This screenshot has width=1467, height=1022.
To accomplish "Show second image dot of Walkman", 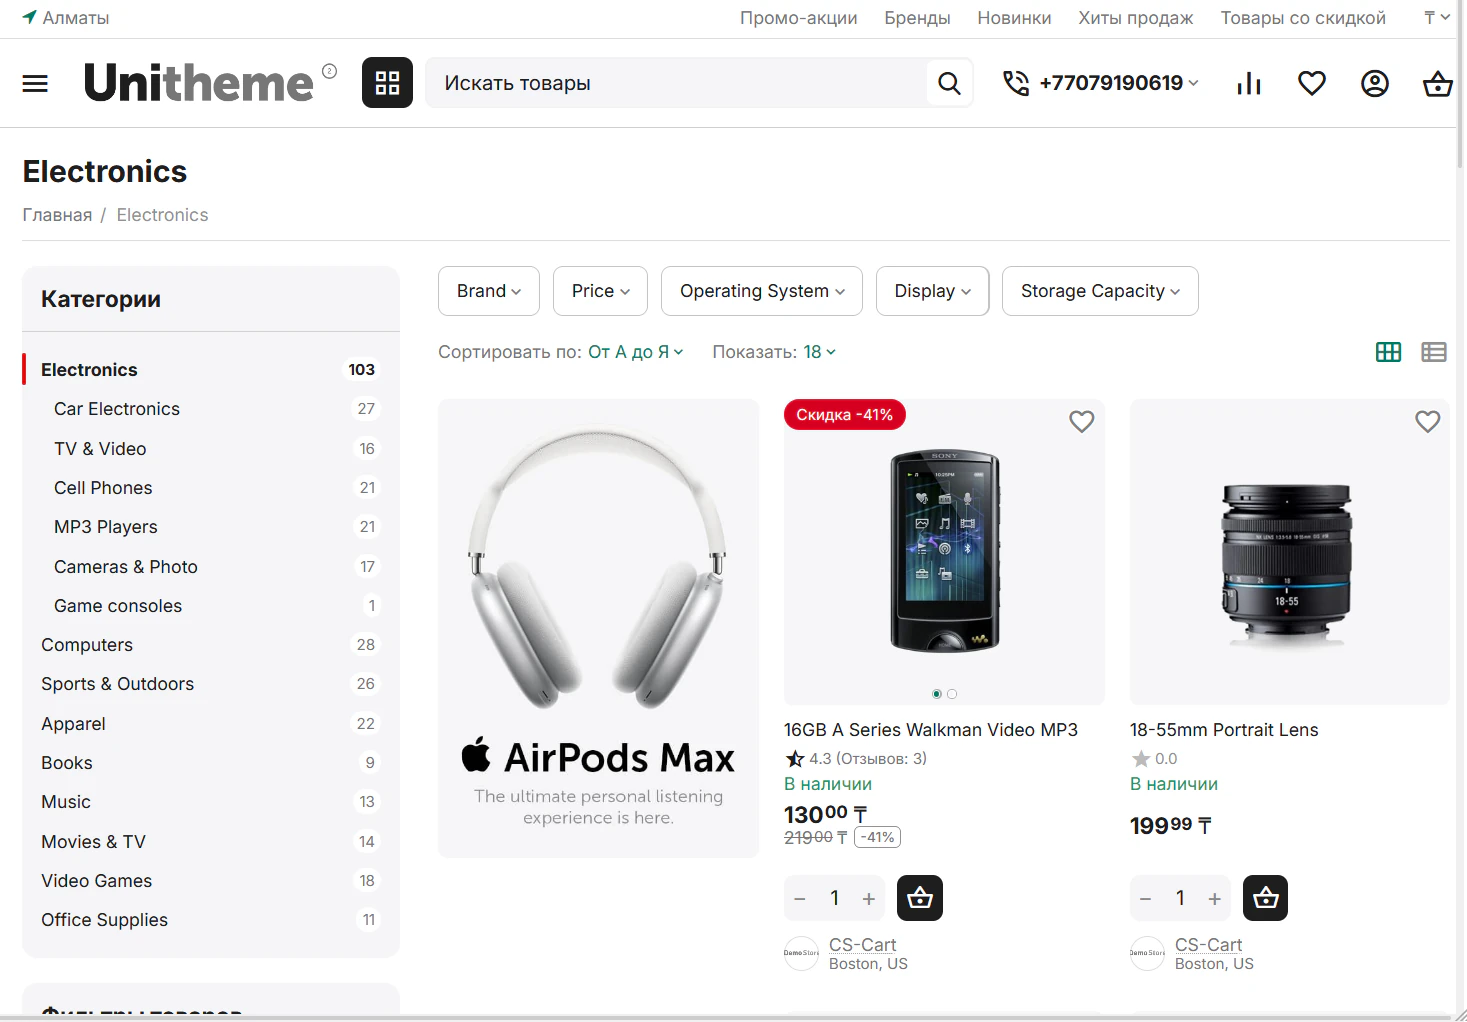I will click(952, 694).
